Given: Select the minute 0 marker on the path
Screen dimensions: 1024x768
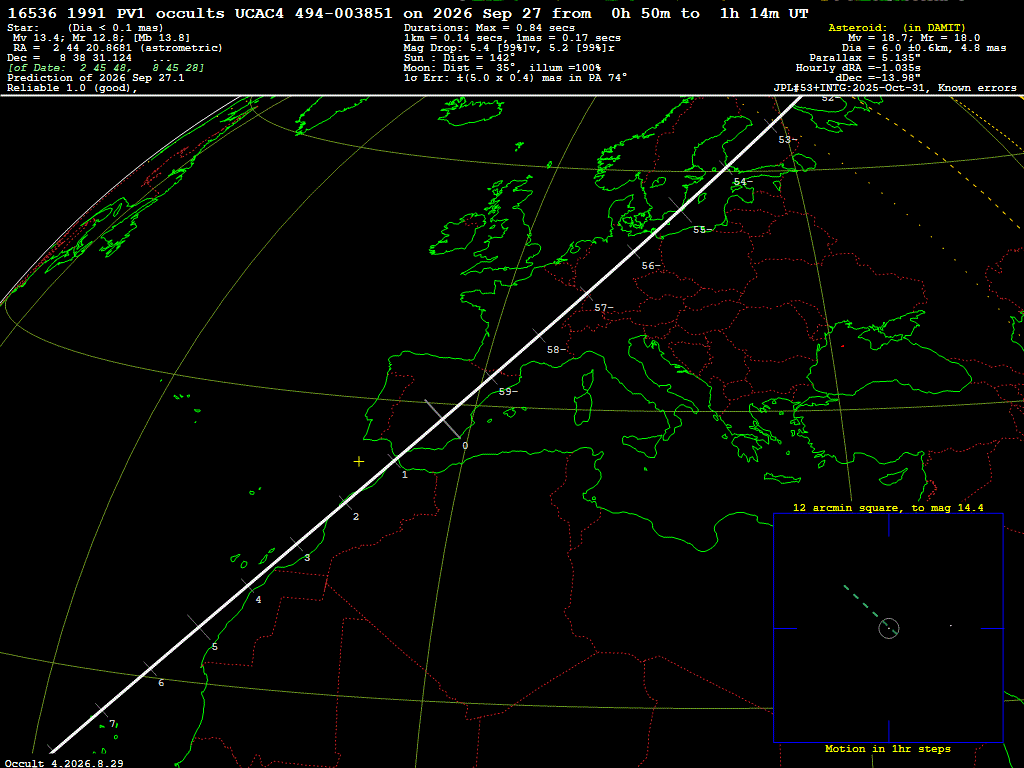Looking at the screenshot, I should click(x=465, y=446).
